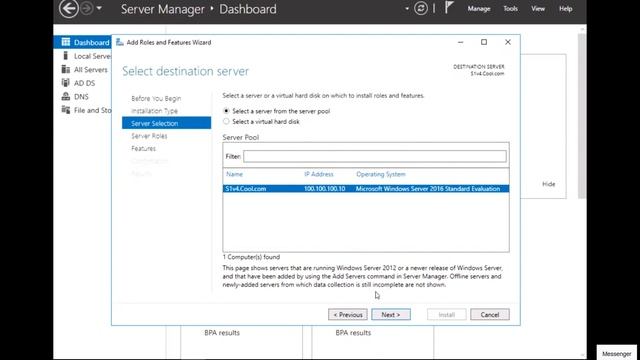The image size is (640, 360).
Task: Open left BPA results link
Action: [x=222, y=333]
